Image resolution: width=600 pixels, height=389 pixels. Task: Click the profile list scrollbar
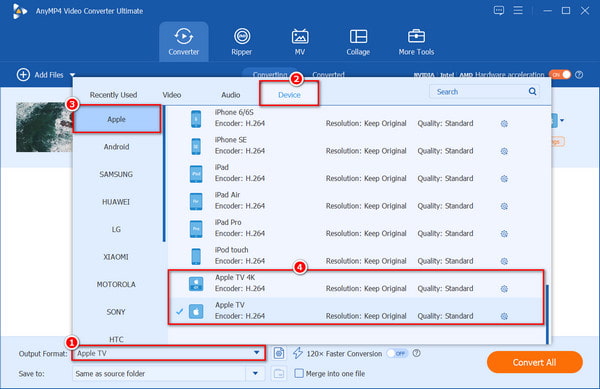[547, 314]
